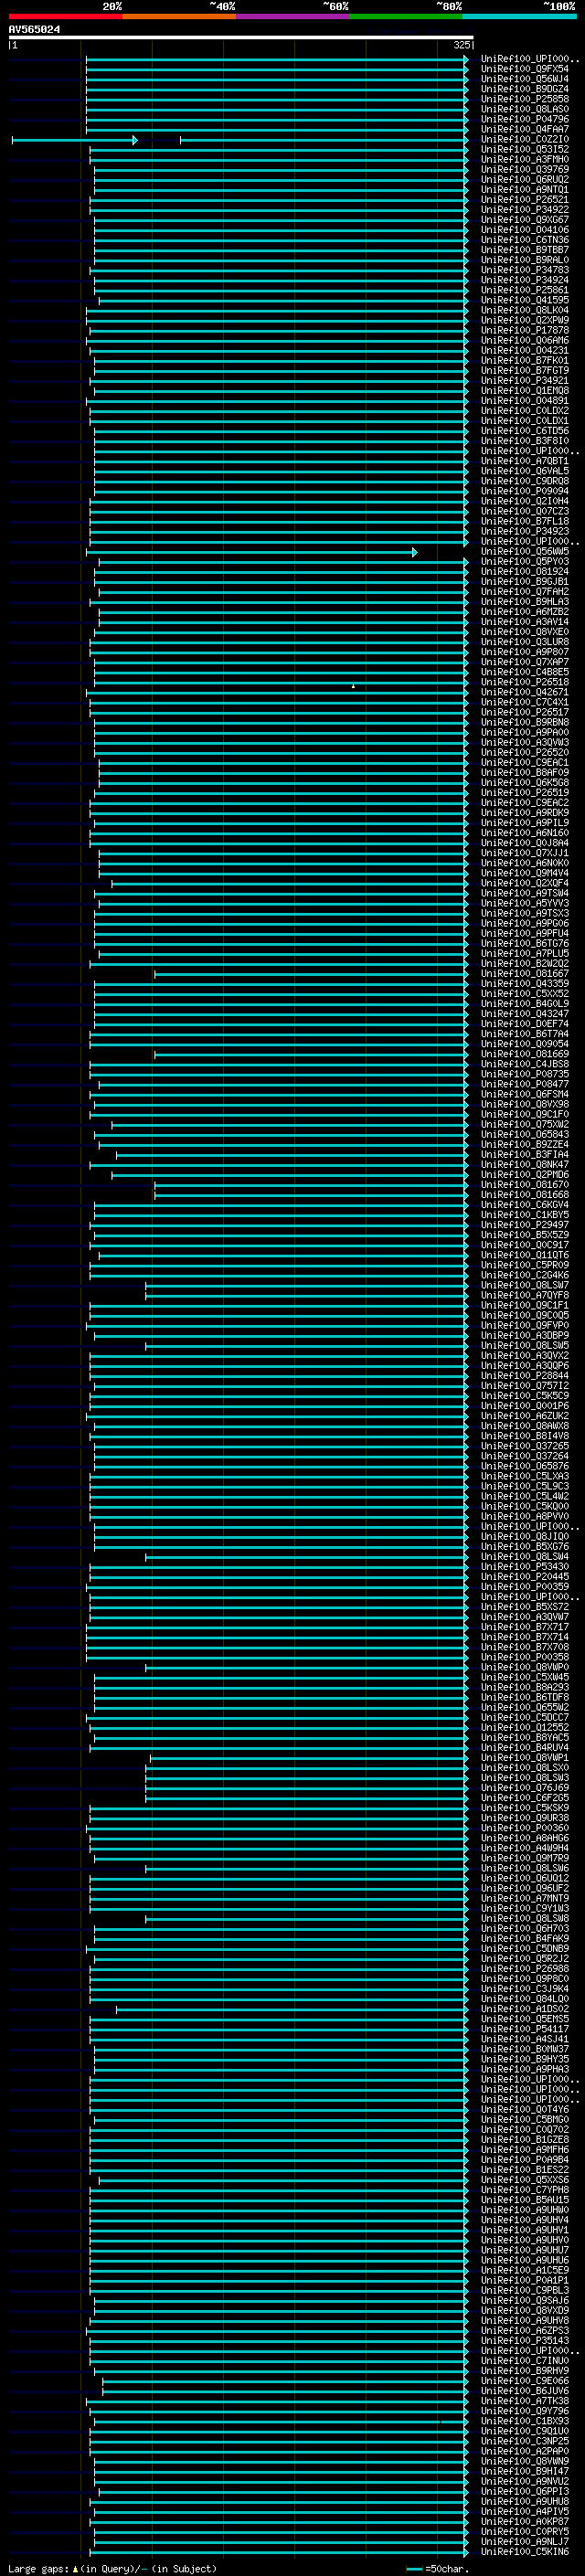
Task: Select hit UniRef100_C5KIN6
Action: tap(524, 2552)
